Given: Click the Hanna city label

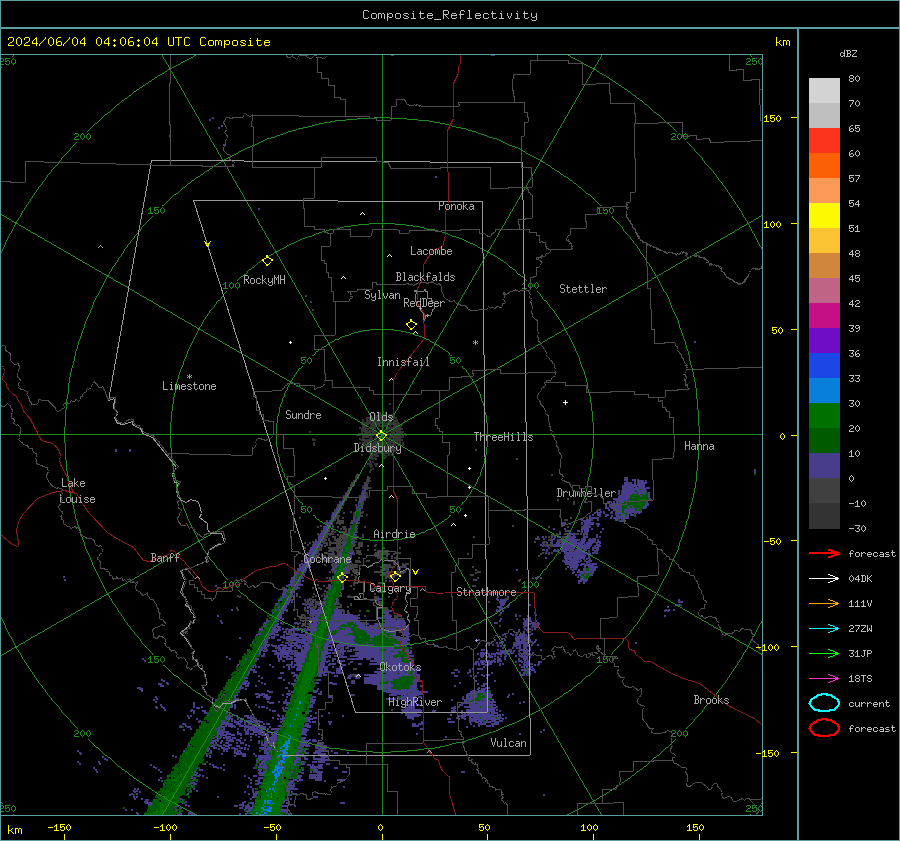Looking at the screenshot, I should point(699,446).
